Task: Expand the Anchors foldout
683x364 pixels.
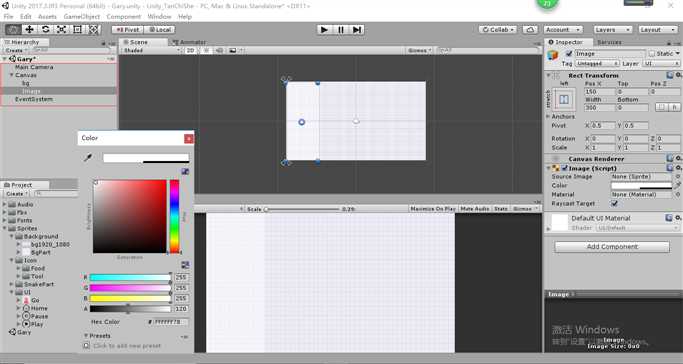Action: (x=548, y=116)
